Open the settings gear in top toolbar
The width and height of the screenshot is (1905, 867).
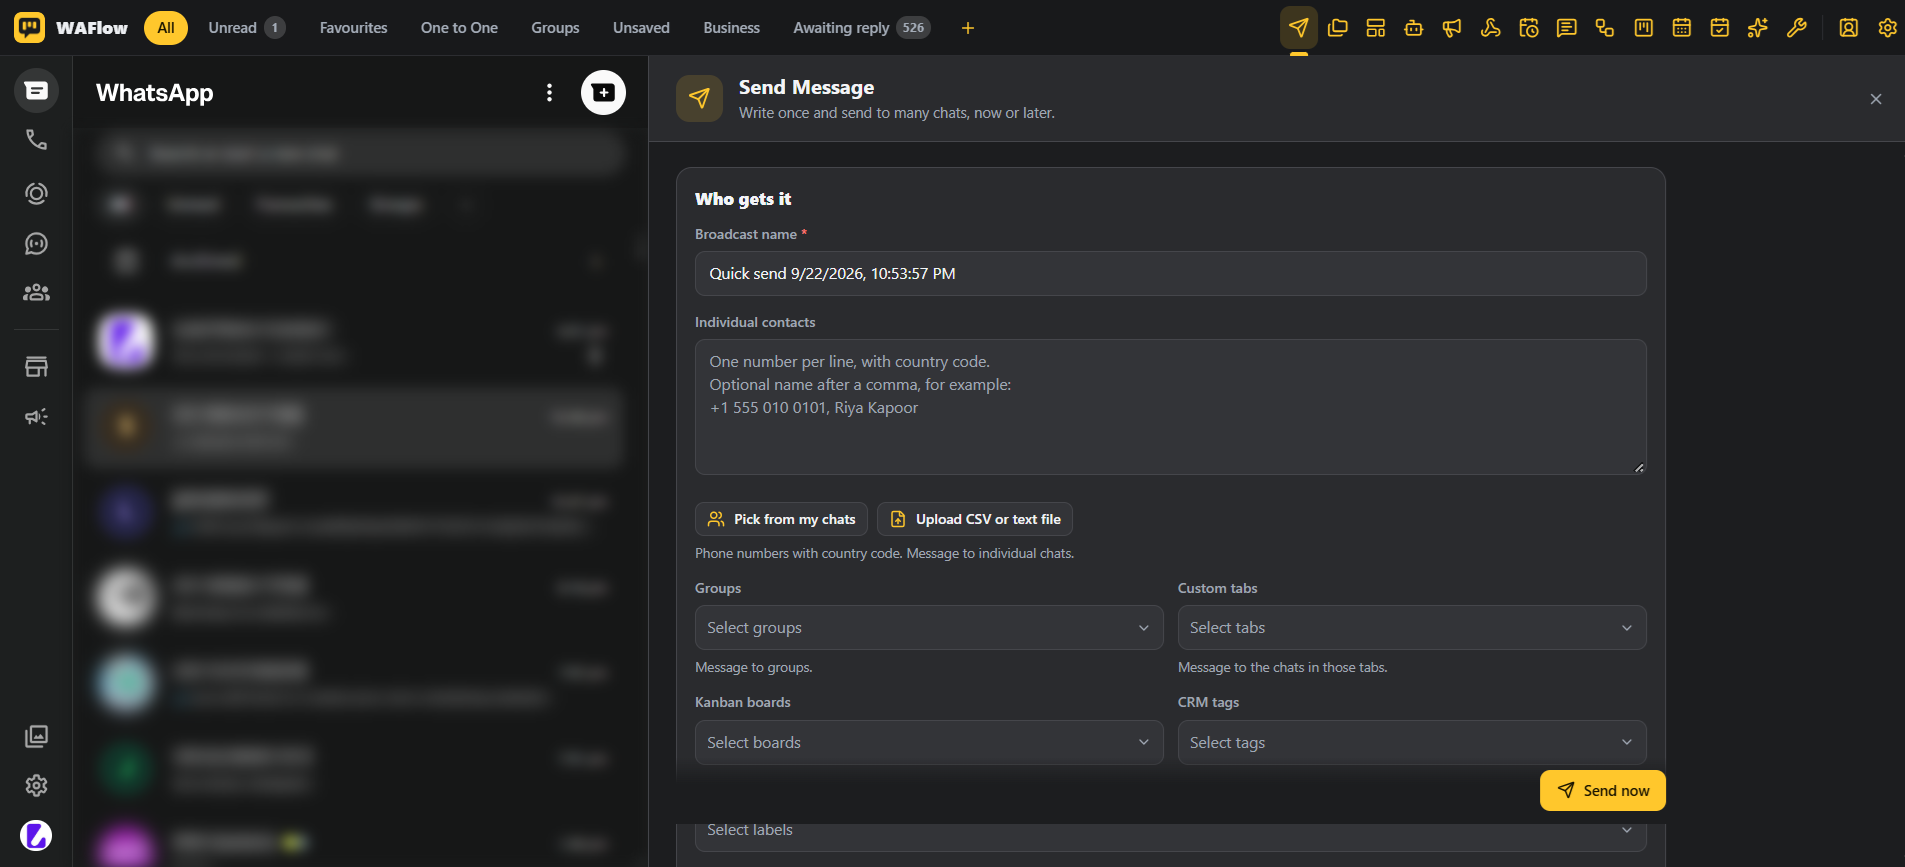(x=1887, y=28)
